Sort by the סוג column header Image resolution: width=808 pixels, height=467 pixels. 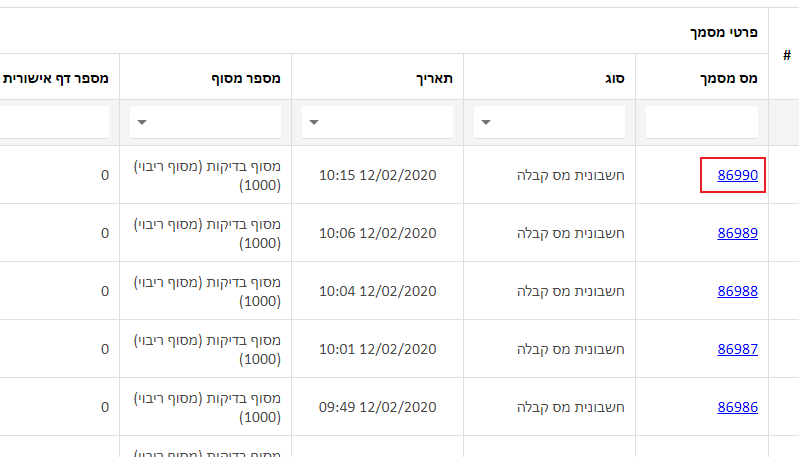click(615, 78)
